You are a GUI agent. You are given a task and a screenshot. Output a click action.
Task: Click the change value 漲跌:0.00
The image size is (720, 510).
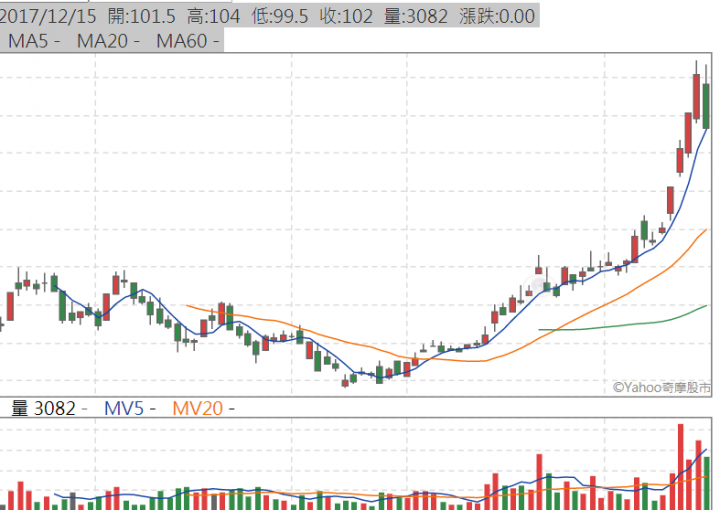pos(497,17)
